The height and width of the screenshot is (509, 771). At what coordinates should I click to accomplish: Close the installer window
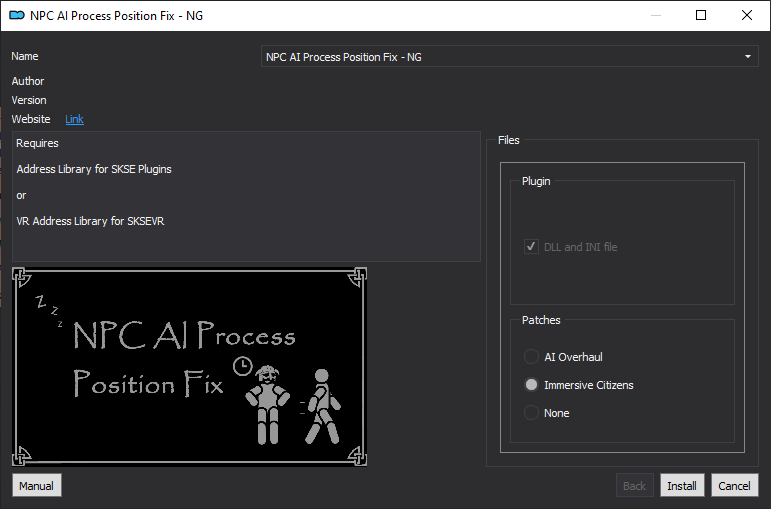[747, 15]
